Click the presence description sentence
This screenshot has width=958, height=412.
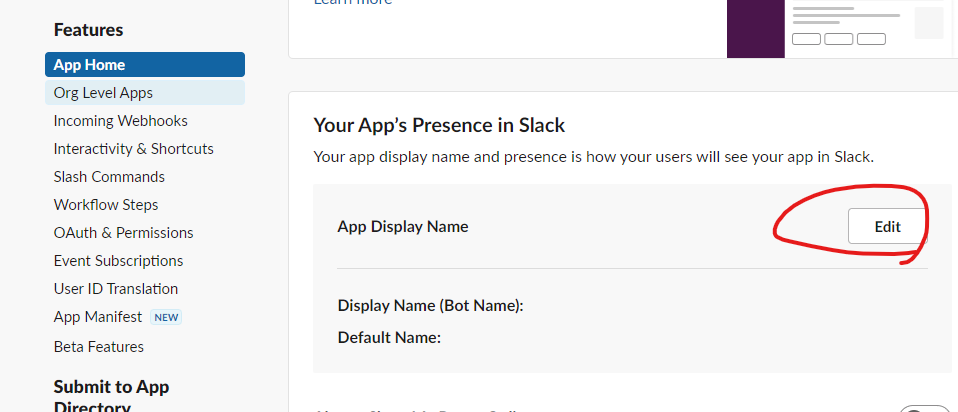pos(594,157)
